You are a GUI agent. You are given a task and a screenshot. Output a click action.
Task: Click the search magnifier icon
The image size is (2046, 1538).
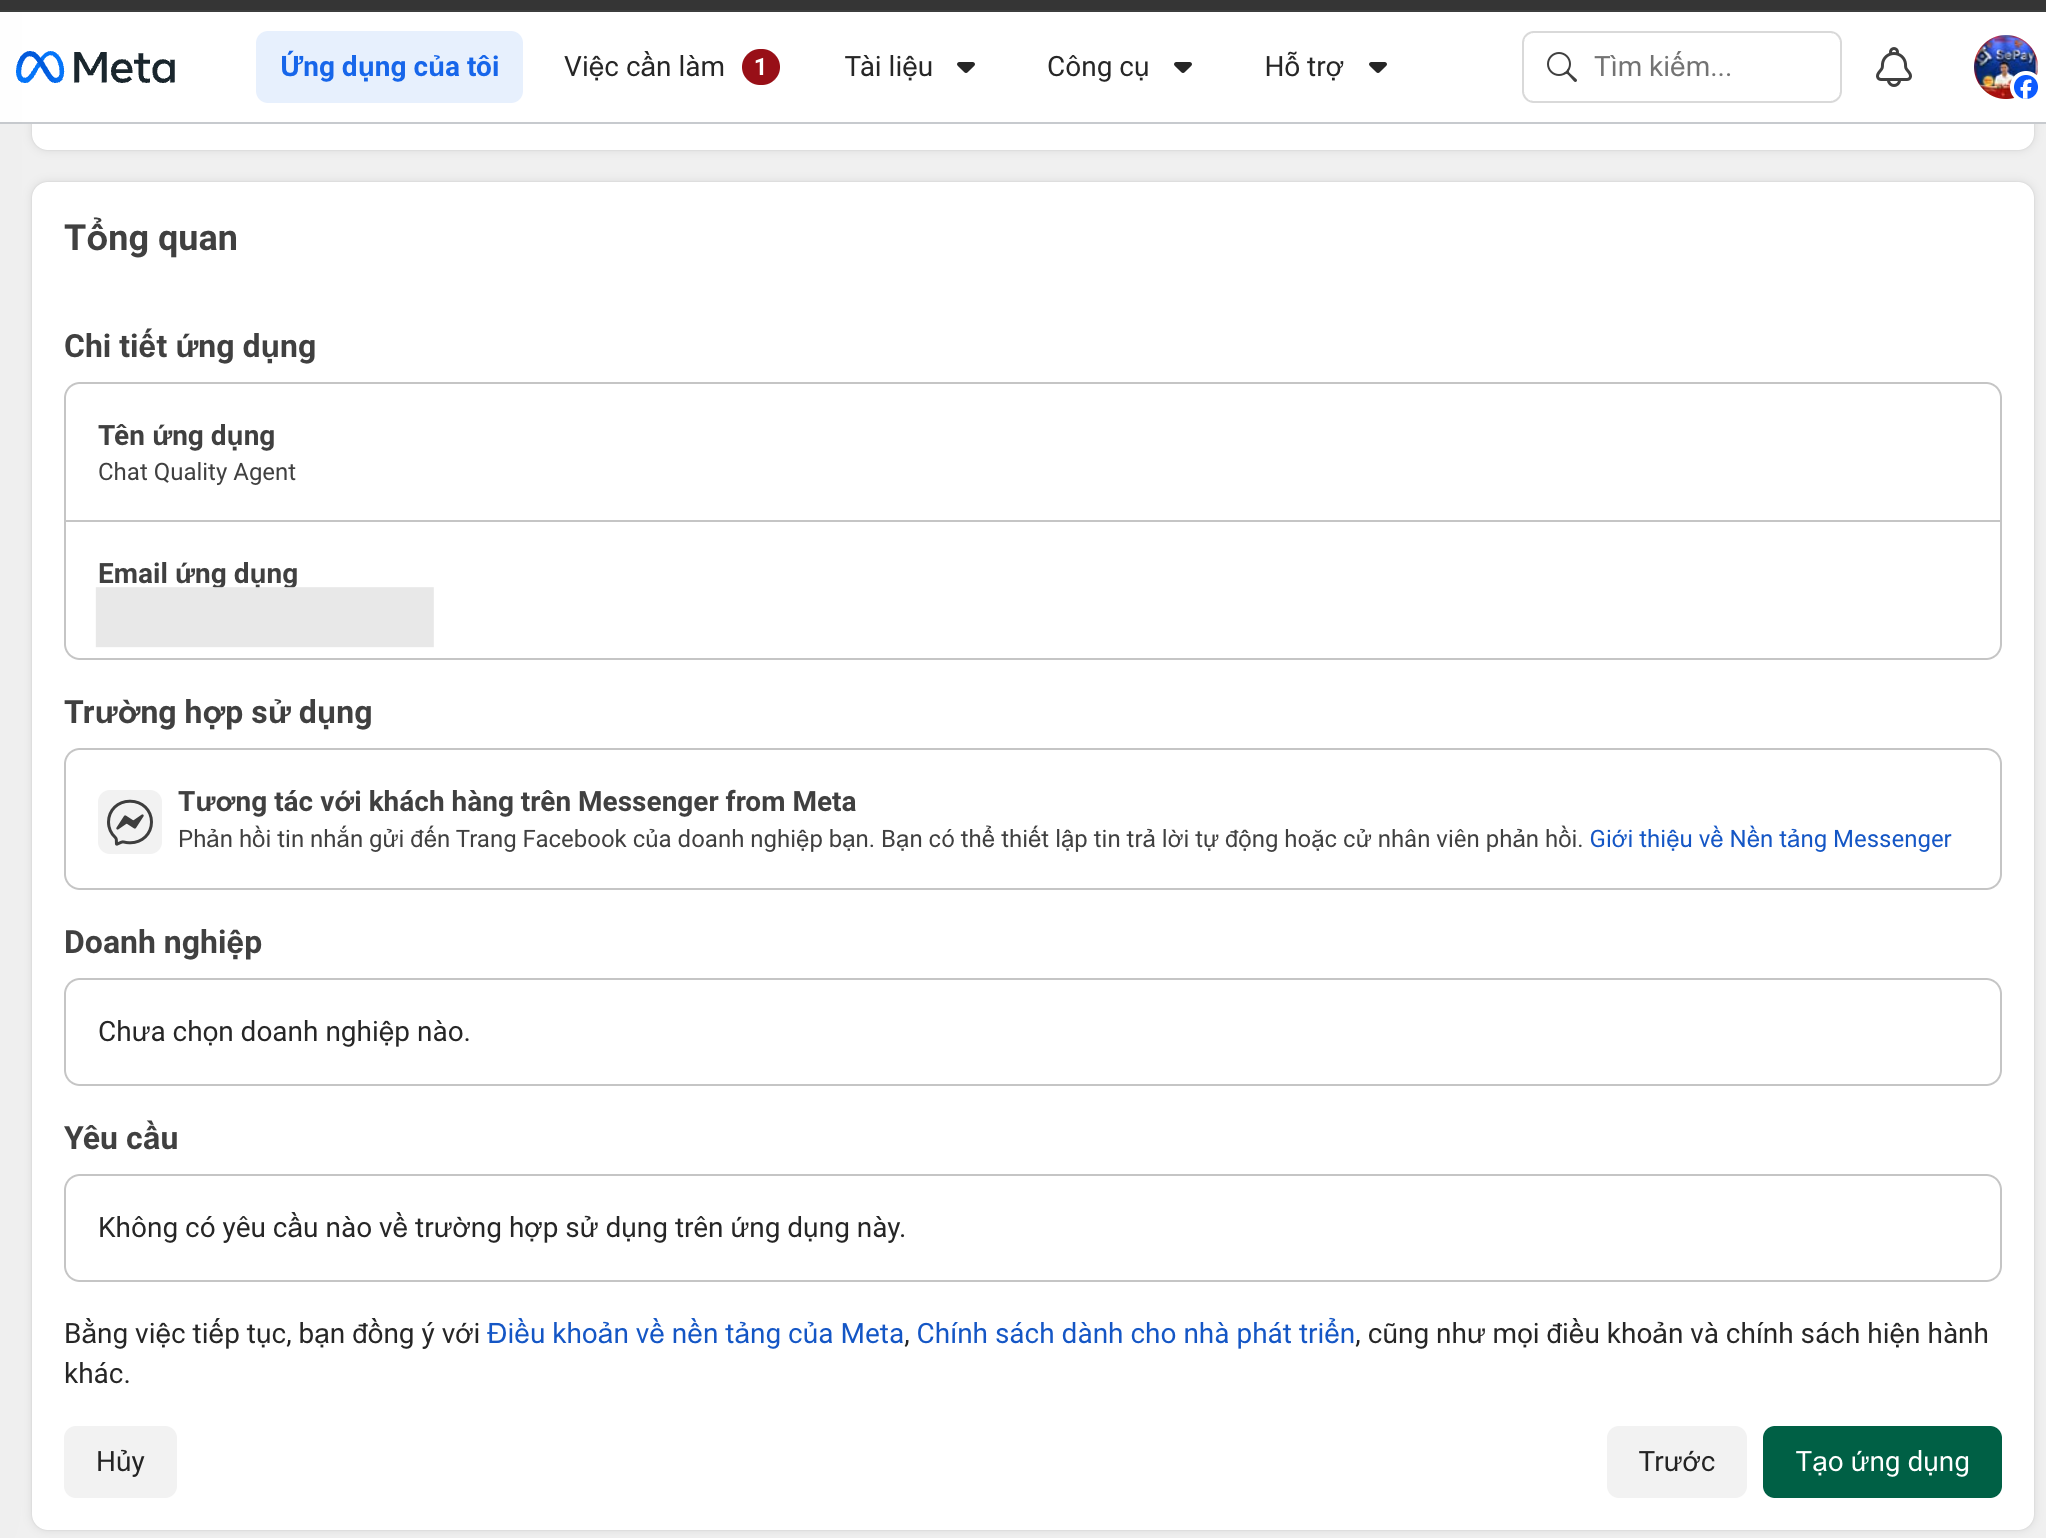(1560, 66)
